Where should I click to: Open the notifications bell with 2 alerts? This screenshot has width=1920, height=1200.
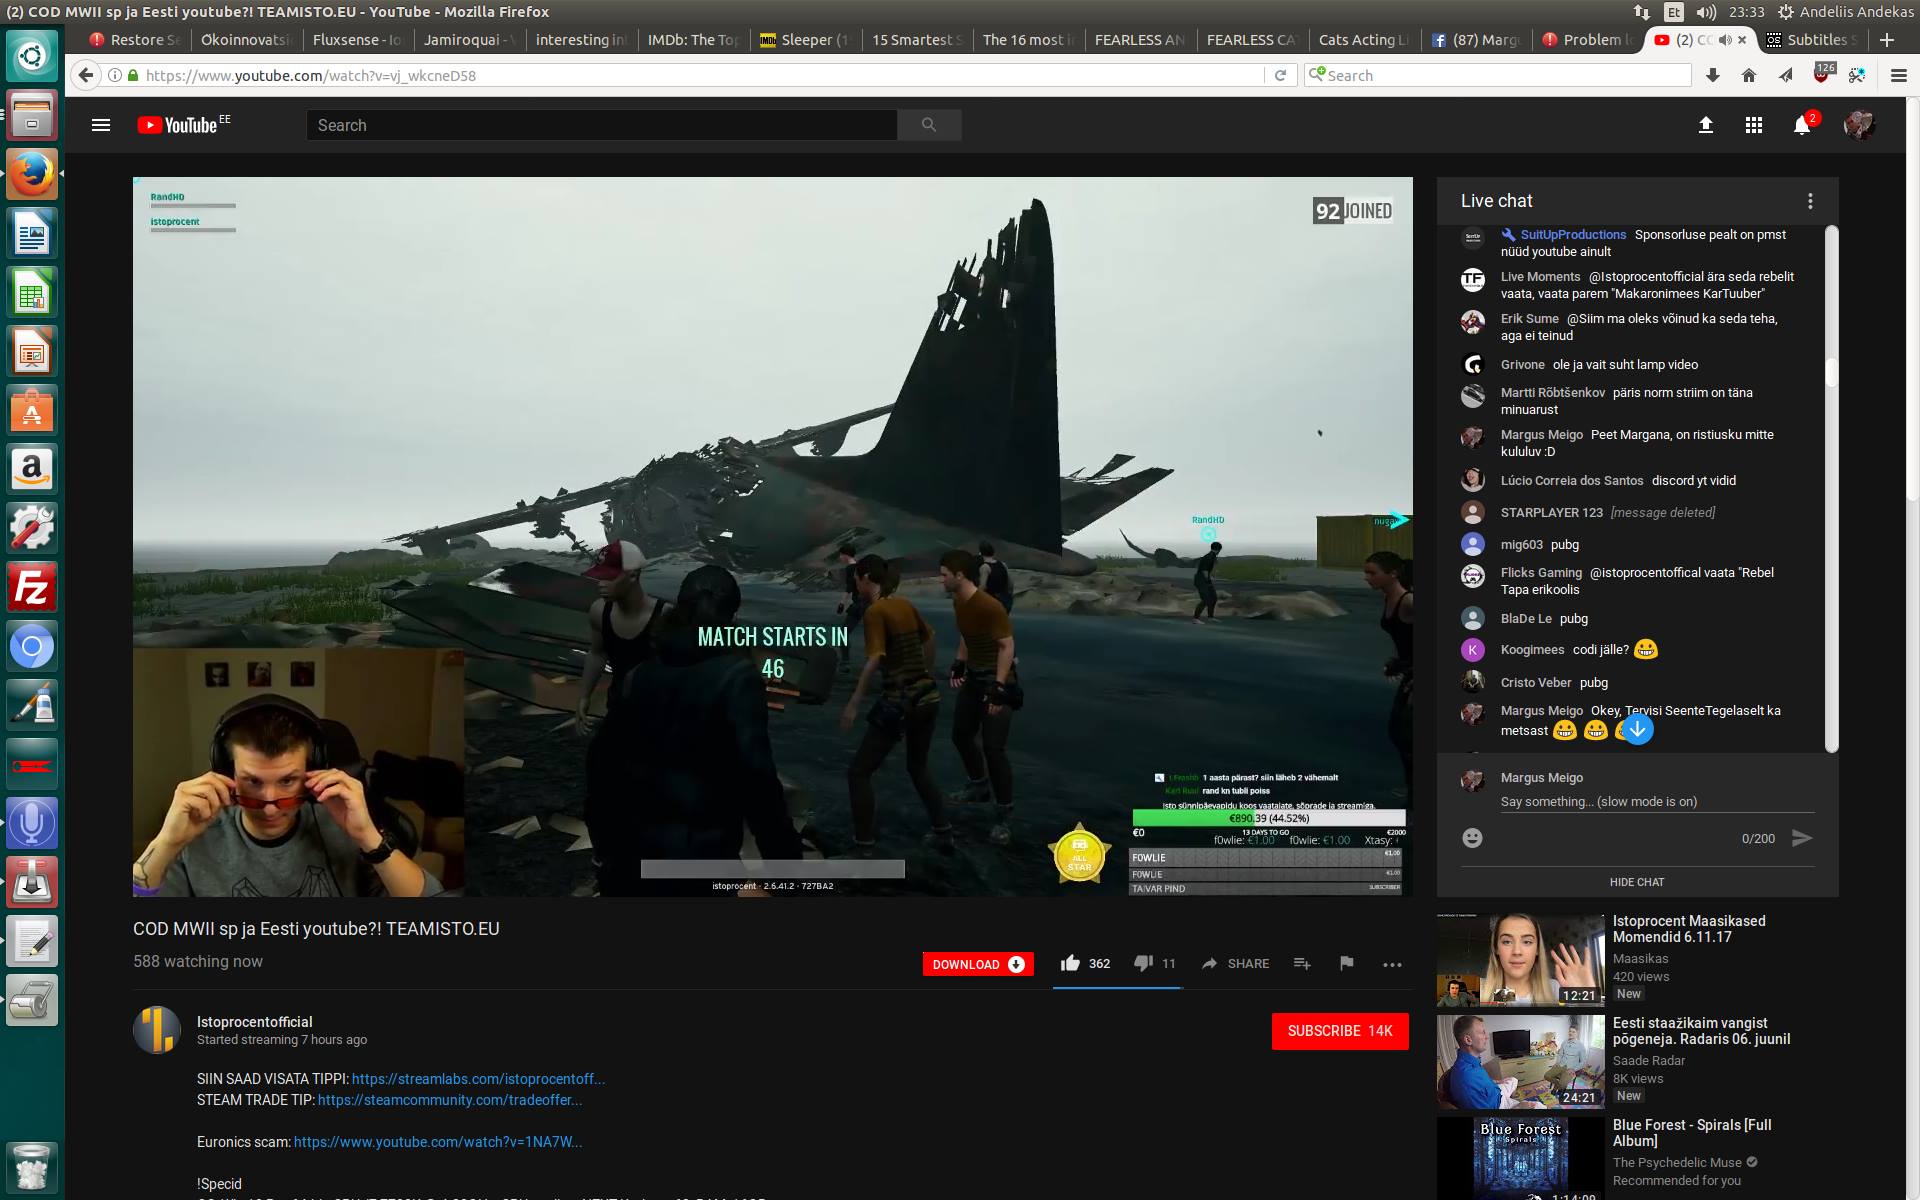click(1802, 125)
